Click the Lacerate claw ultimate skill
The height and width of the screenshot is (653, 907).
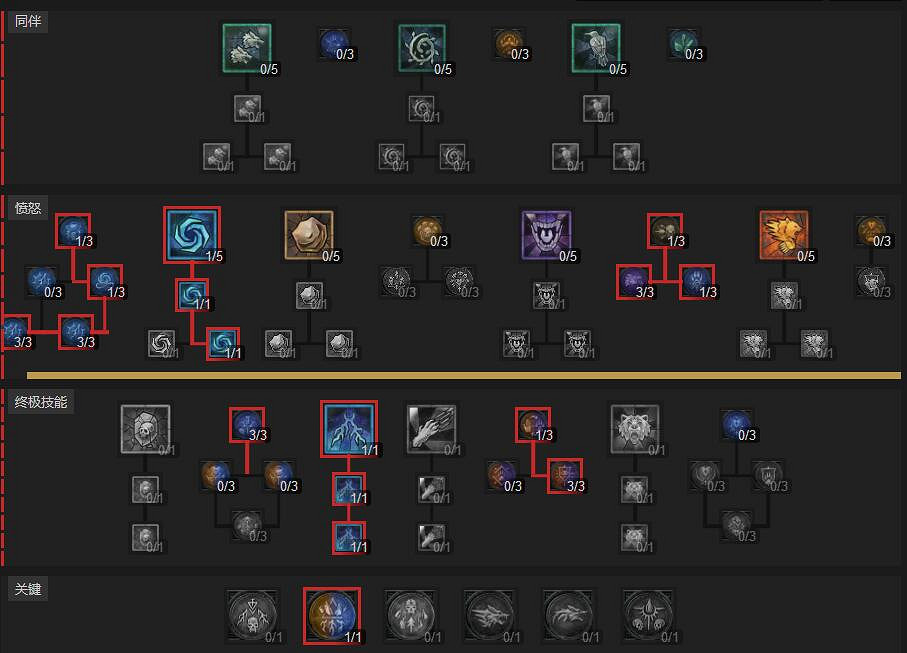click(431, 429)
